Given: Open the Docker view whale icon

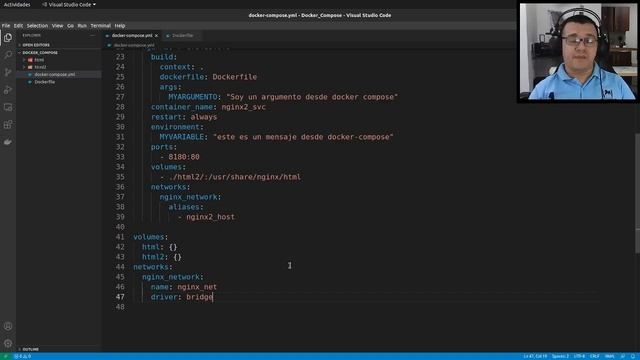Looking at the screenshot, I should click(x=8, y=142).
